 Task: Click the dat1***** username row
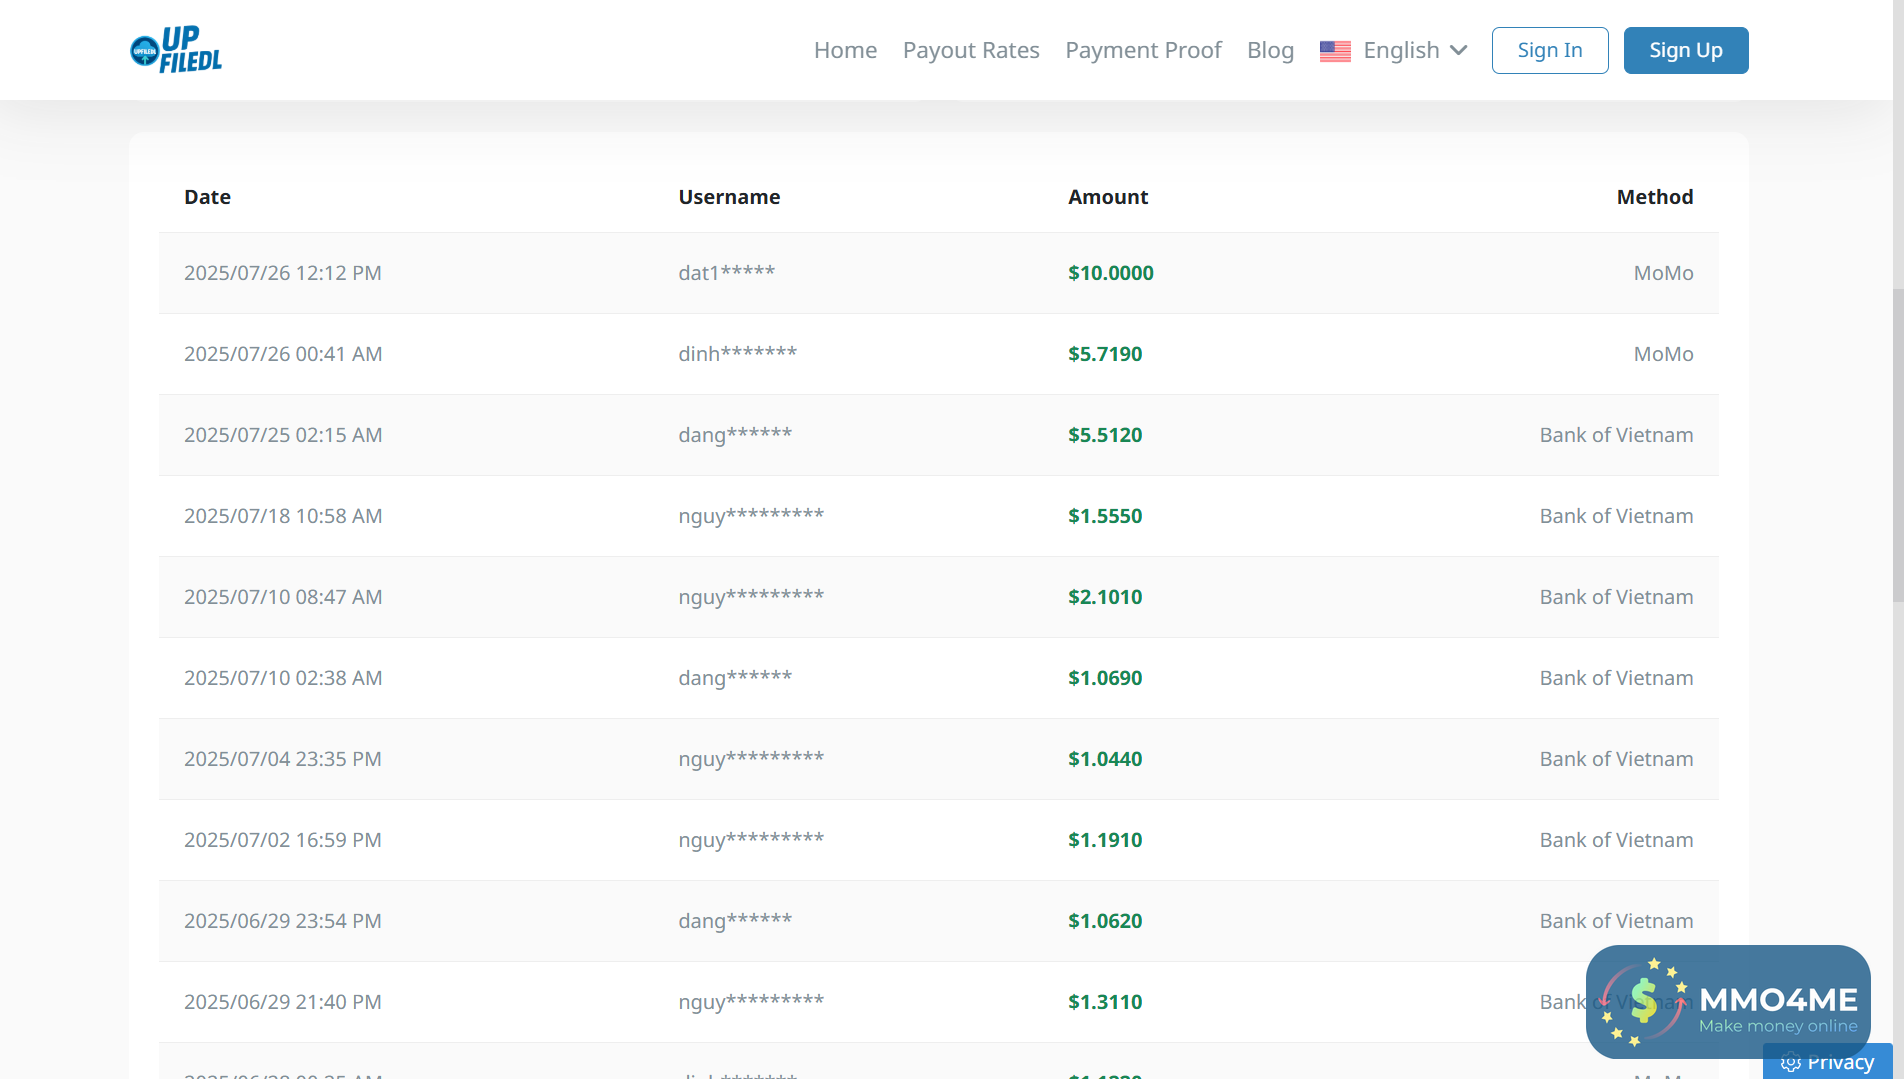point(726,273)
